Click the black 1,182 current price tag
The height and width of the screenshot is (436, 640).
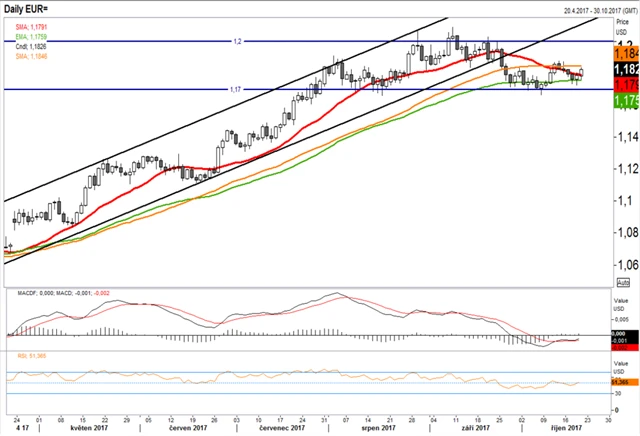626,69
